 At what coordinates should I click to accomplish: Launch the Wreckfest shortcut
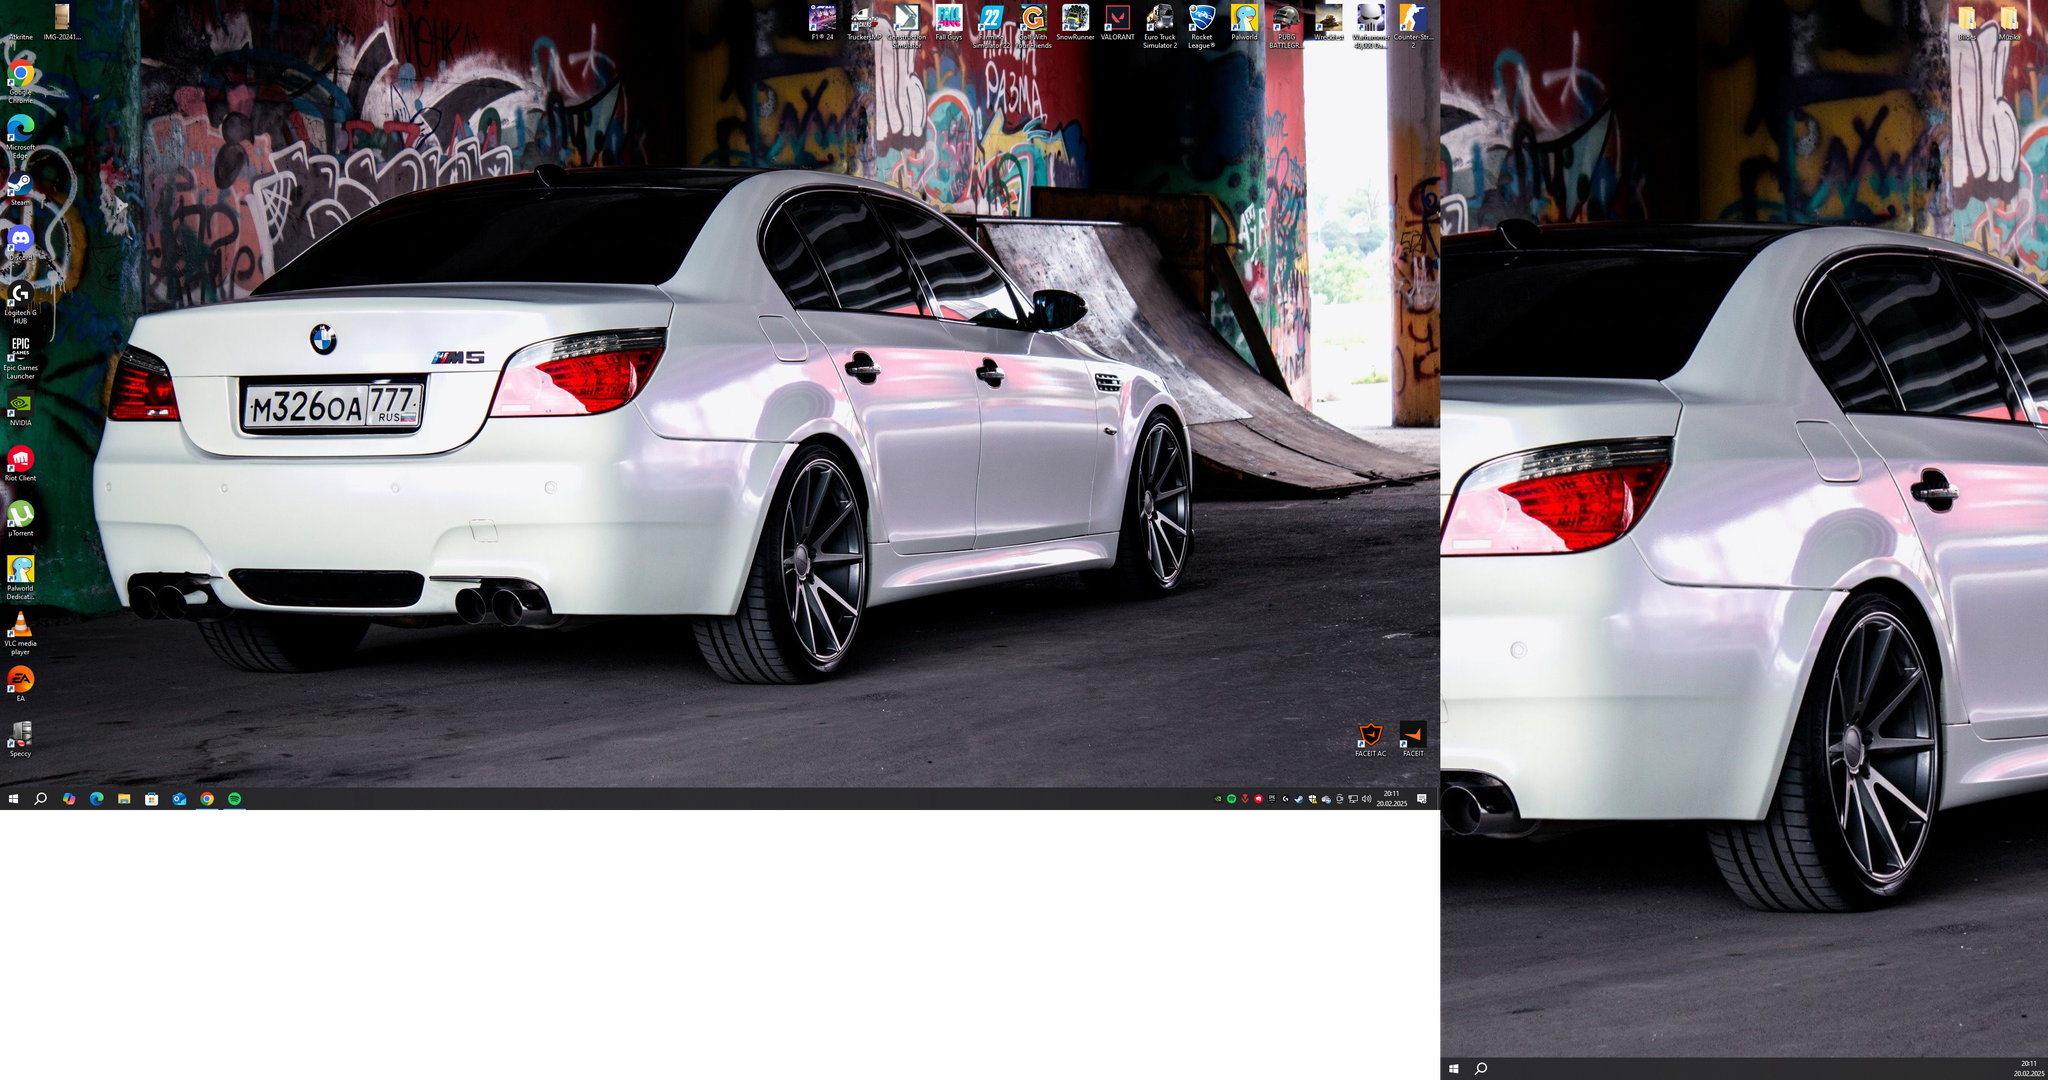(x=1328, y=22)
